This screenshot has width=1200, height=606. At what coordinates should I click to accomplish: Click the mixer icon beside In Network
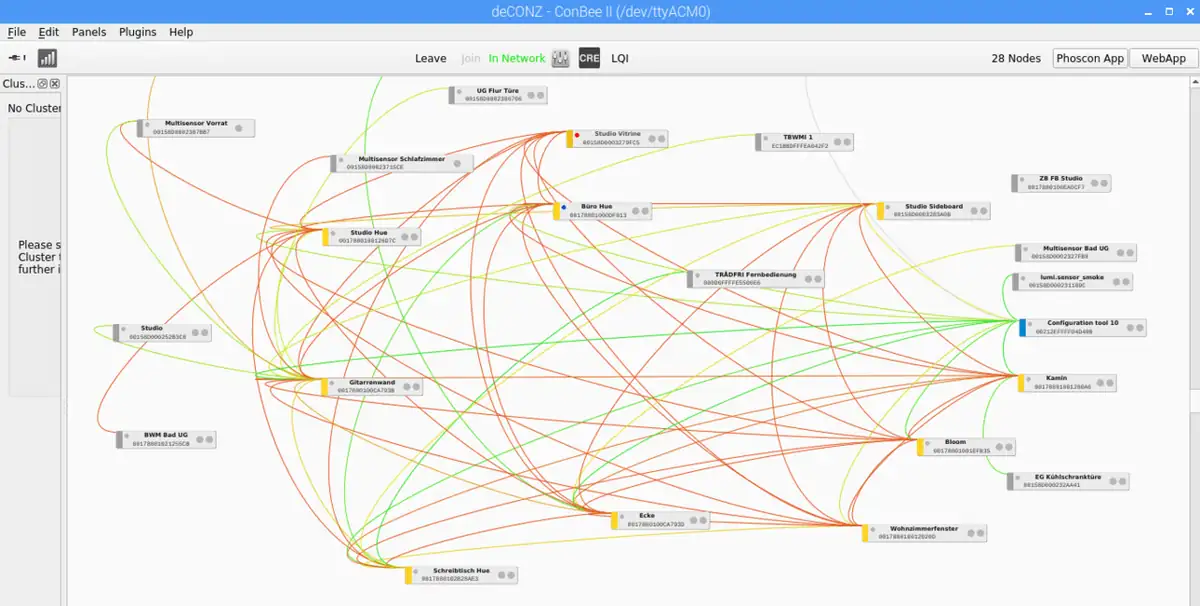561,59
